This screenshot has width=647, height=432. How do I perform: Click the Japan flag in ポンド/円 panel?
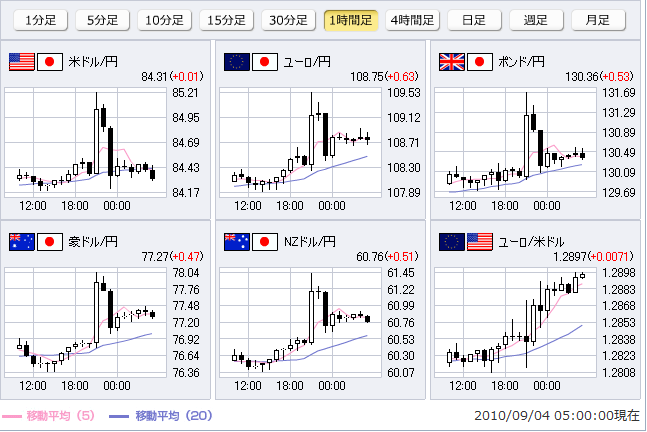pyautogui.click(x=481, y=62)
